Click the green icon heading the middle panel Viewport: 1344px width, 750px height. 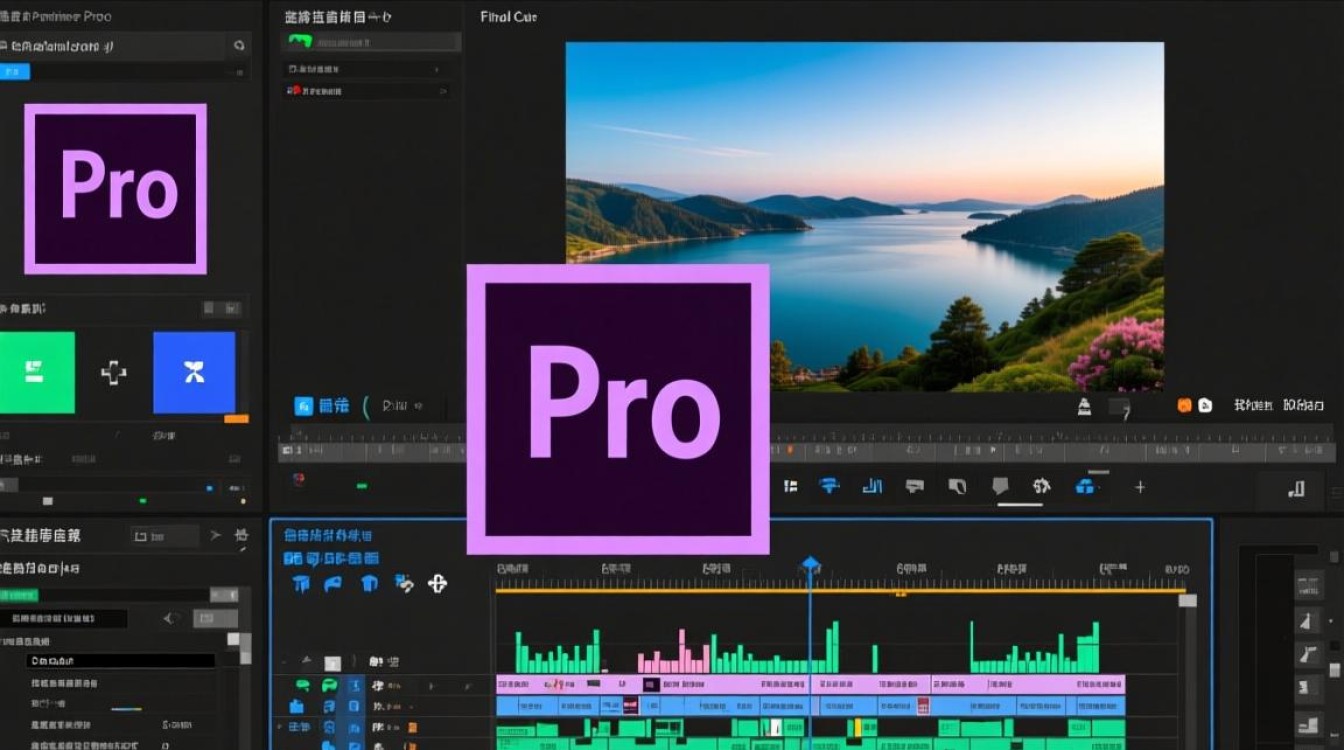click(x=299, y=42)
